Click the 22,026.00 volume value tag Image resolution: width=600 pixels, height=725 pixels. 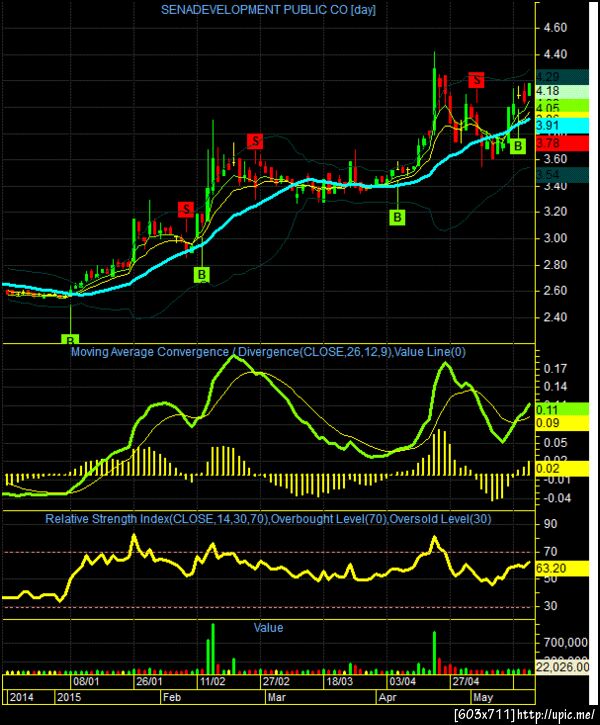coord(562,667)
